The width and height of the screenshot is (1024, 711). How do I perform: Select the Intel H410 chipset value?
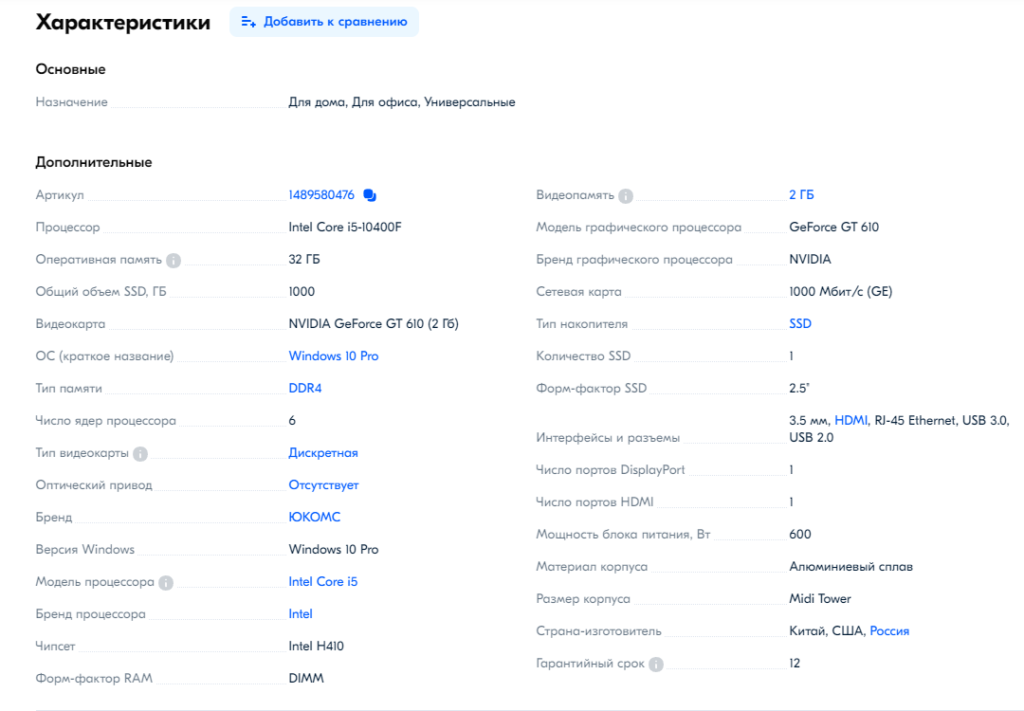[x=316, y=646]
